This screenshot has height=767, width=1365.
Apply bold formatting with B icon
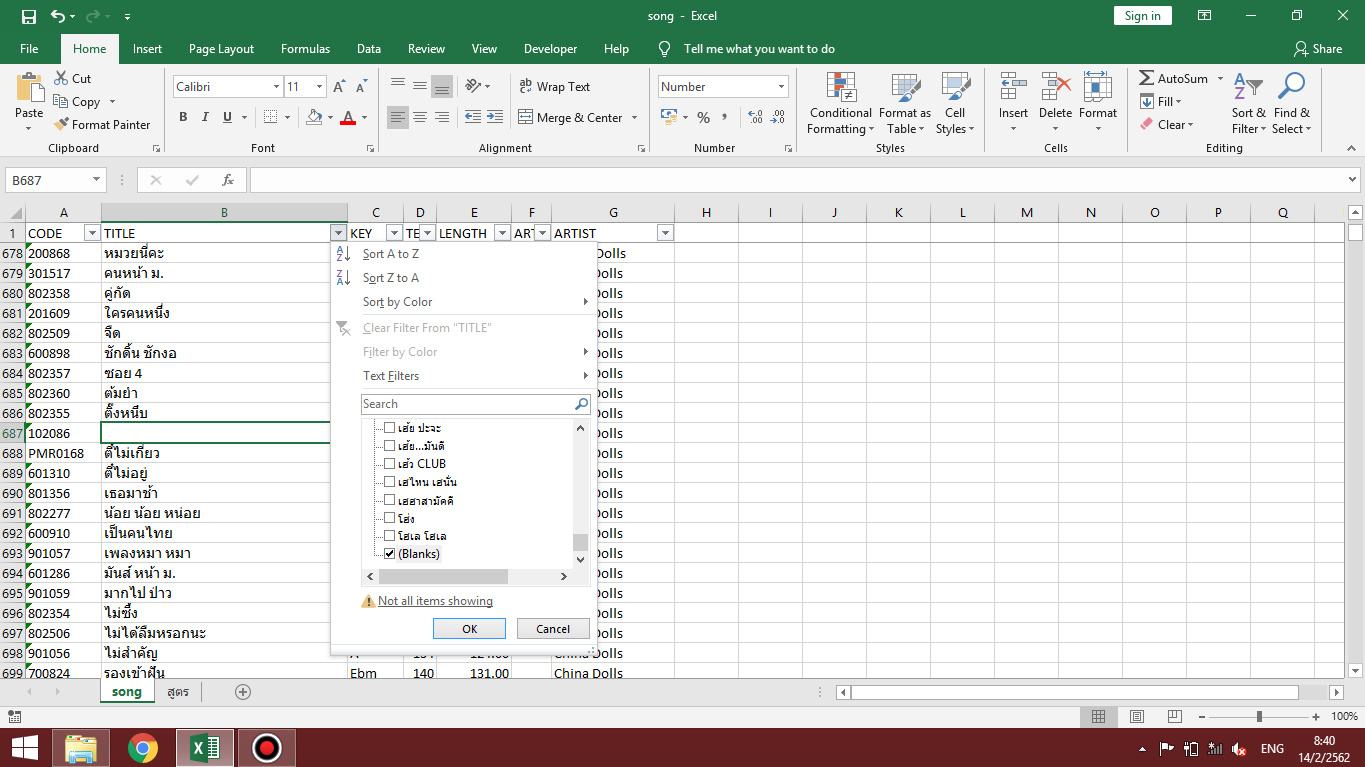point(183,117)
